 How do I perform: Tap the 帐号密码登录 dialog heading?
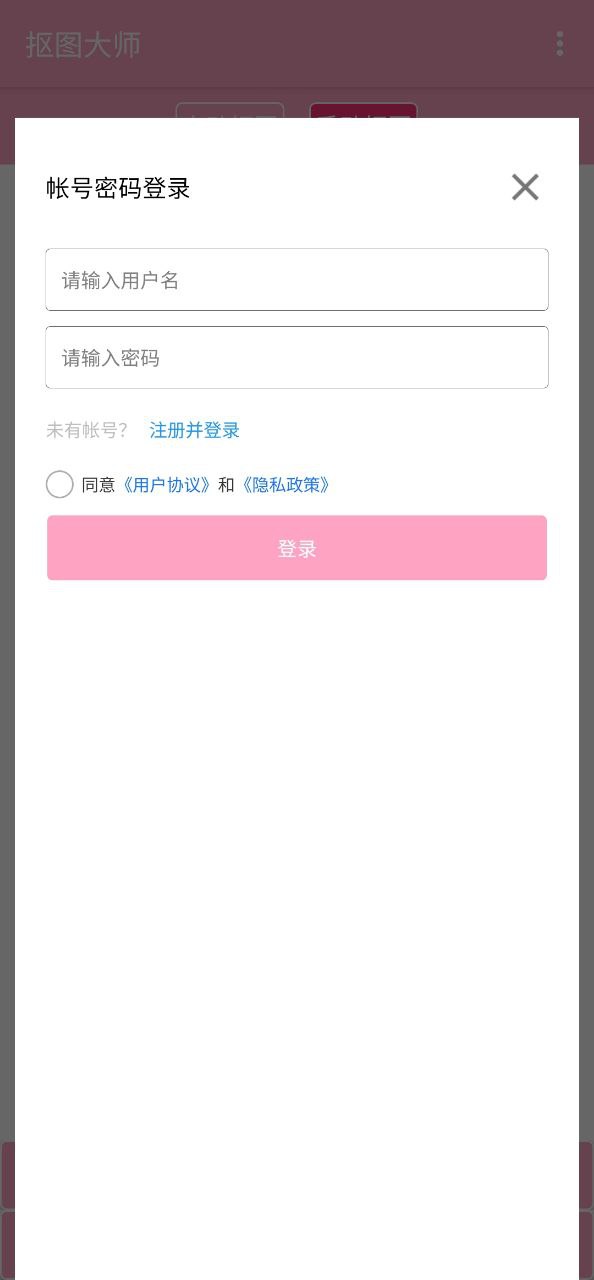(118, 188)
